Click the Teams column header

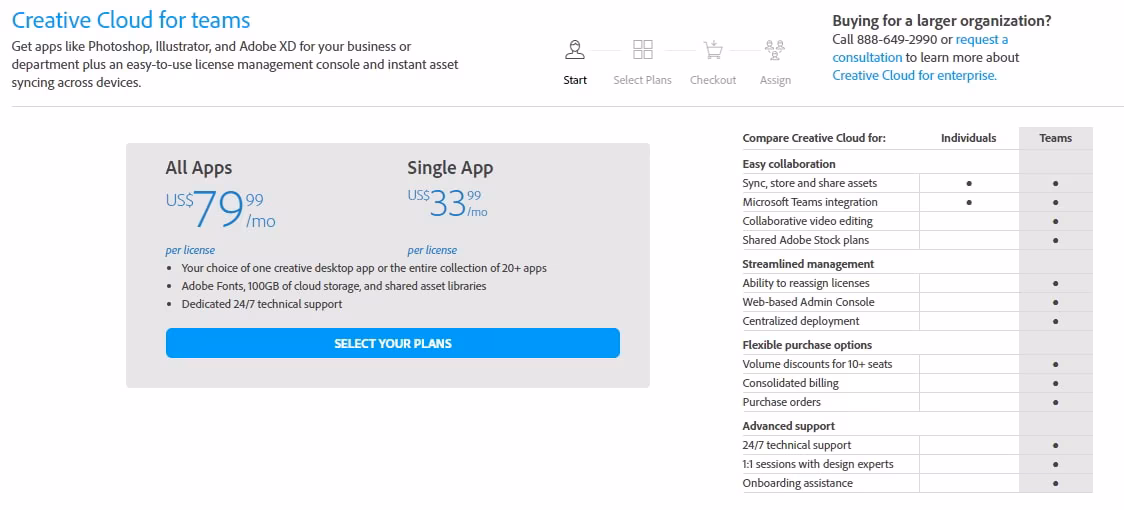(x=1055, y=138)
